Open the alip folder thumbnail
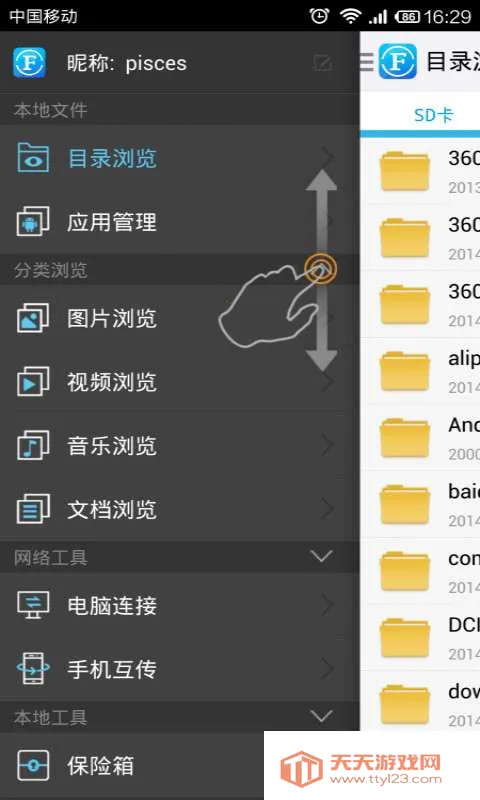 405,371
